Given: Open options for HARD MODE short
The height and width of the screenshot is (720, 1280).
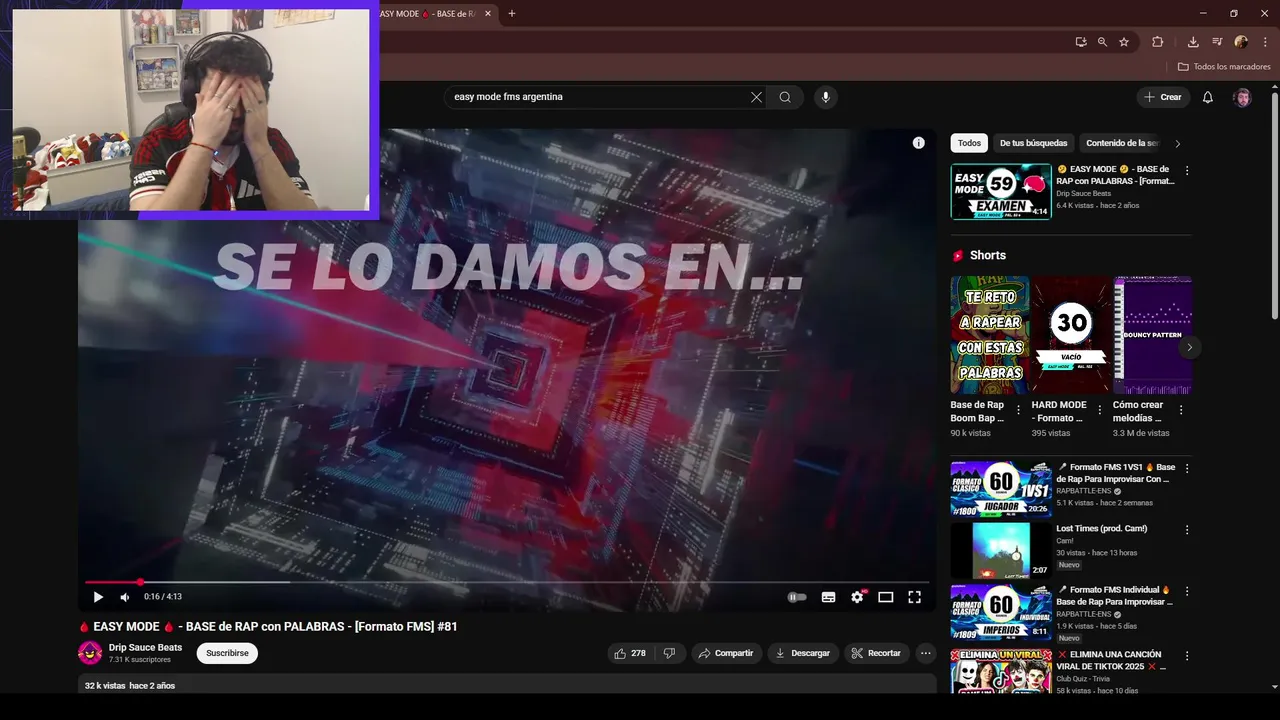Looking at the screenshot, I should [x=1100, y=410].
